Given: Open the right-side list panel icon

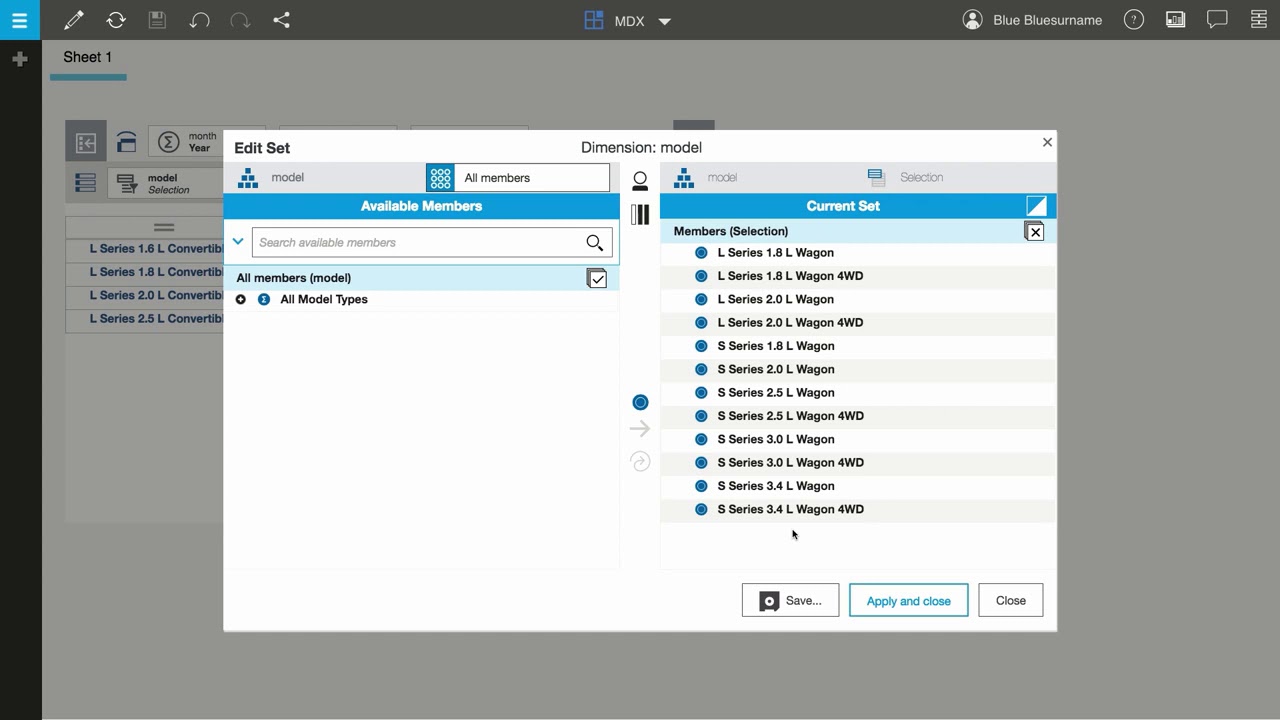Looking at the screenshot, I should coord(1259,20).
